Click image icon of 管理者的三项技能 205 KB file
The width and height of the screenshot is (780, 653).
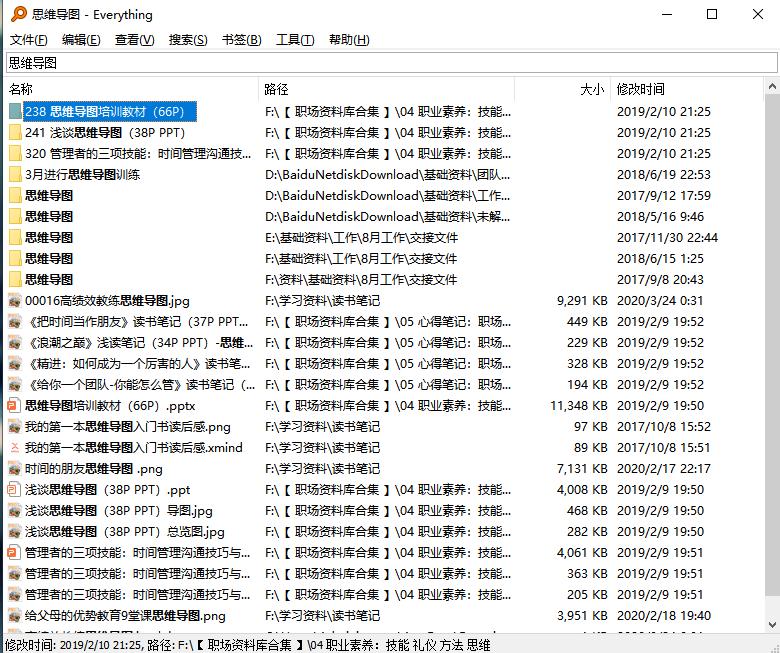pyautogui.click(x=15, y=595)
